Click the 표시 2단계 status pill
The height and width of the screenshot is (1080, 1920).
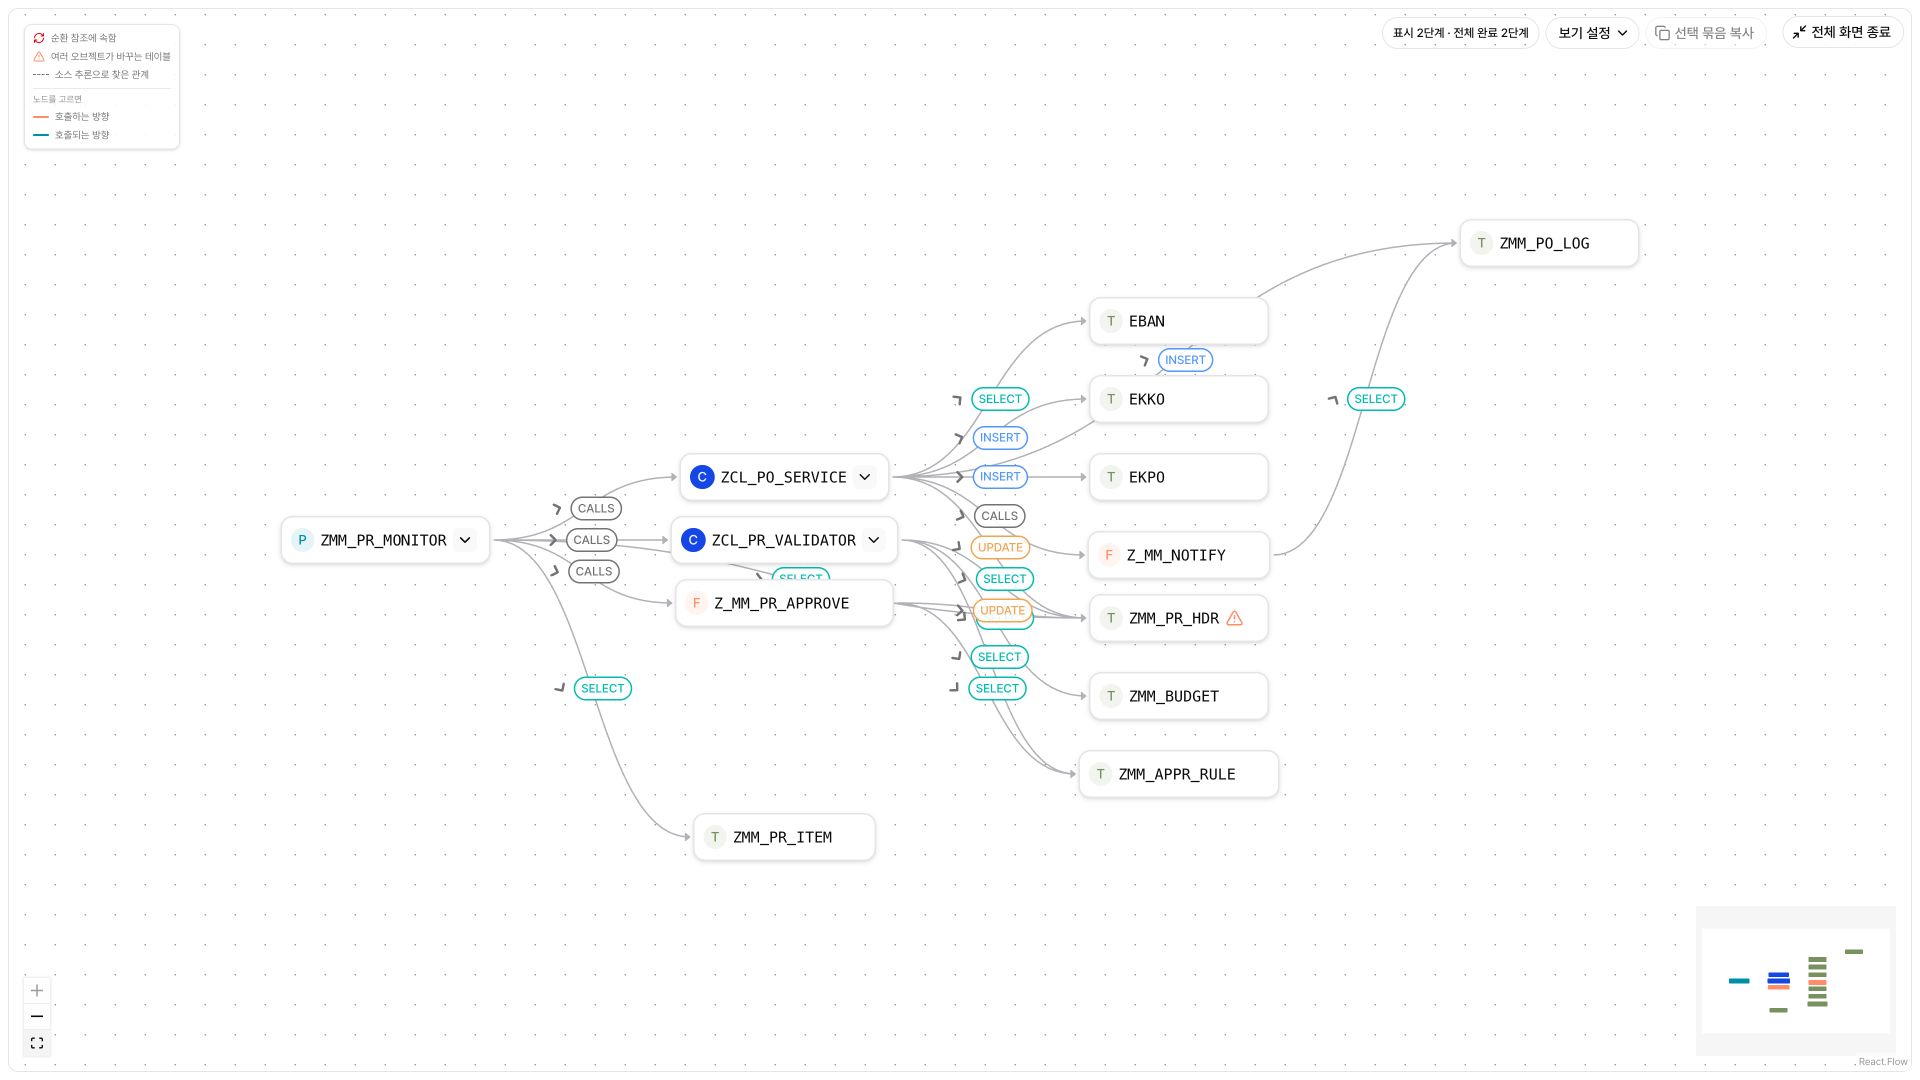pyautogui.click(x=1460, y=33)
